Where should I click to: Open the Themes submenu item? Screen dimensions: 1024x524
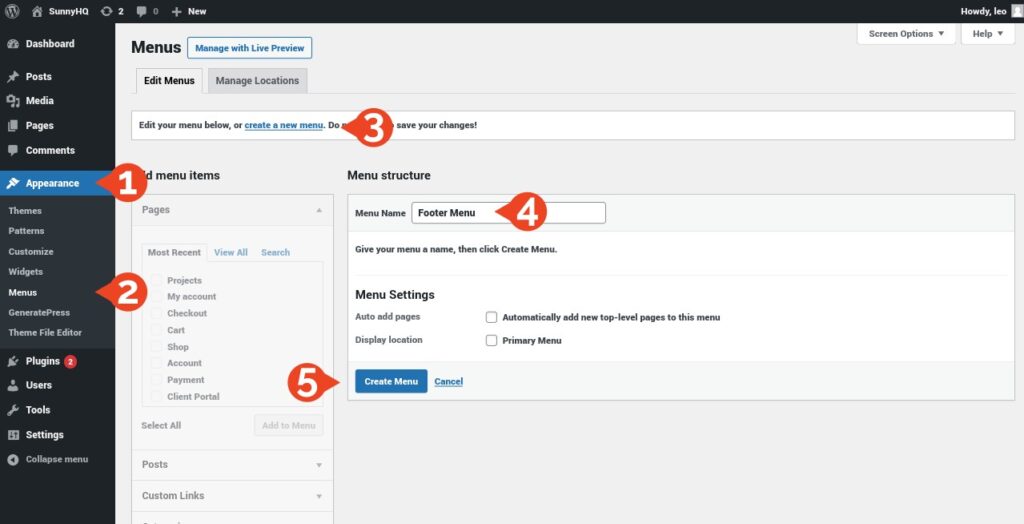click(25, 211)
